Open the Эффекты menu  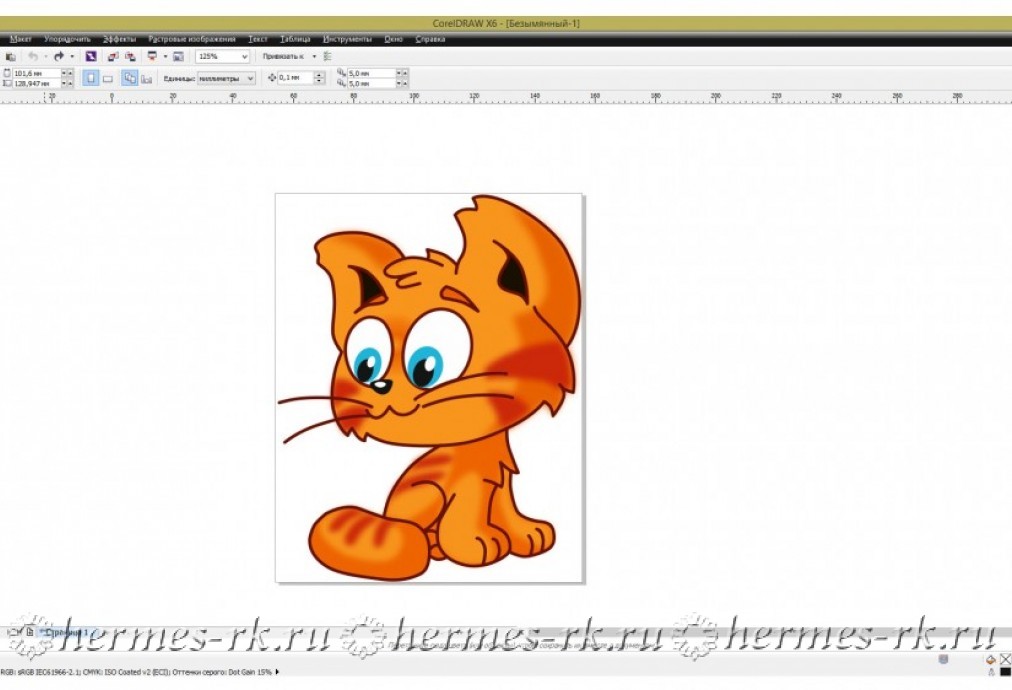coord(119,39)
